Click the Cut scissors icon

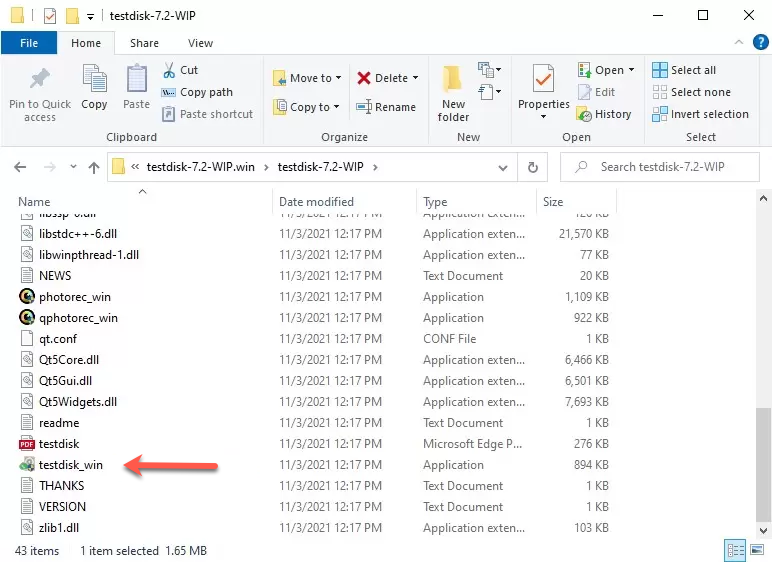[x=170, y=70]
